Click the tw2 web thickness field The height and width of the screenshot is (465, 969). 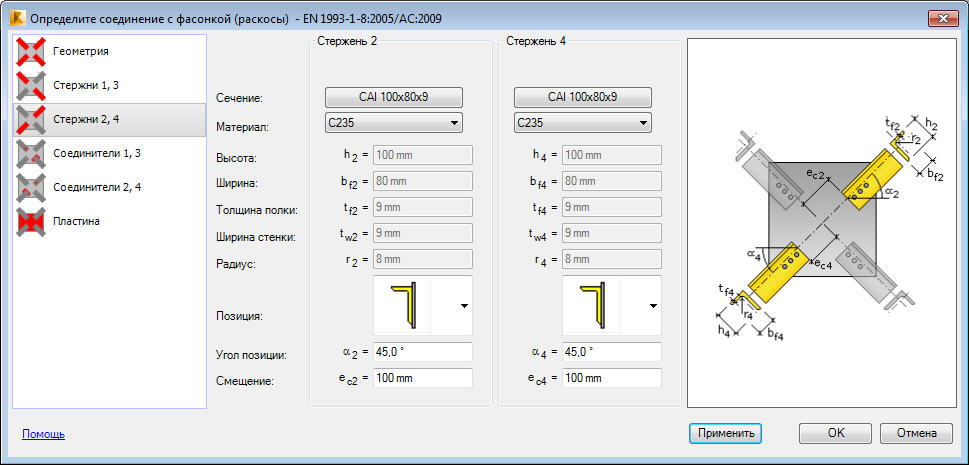tap(423, 233)
